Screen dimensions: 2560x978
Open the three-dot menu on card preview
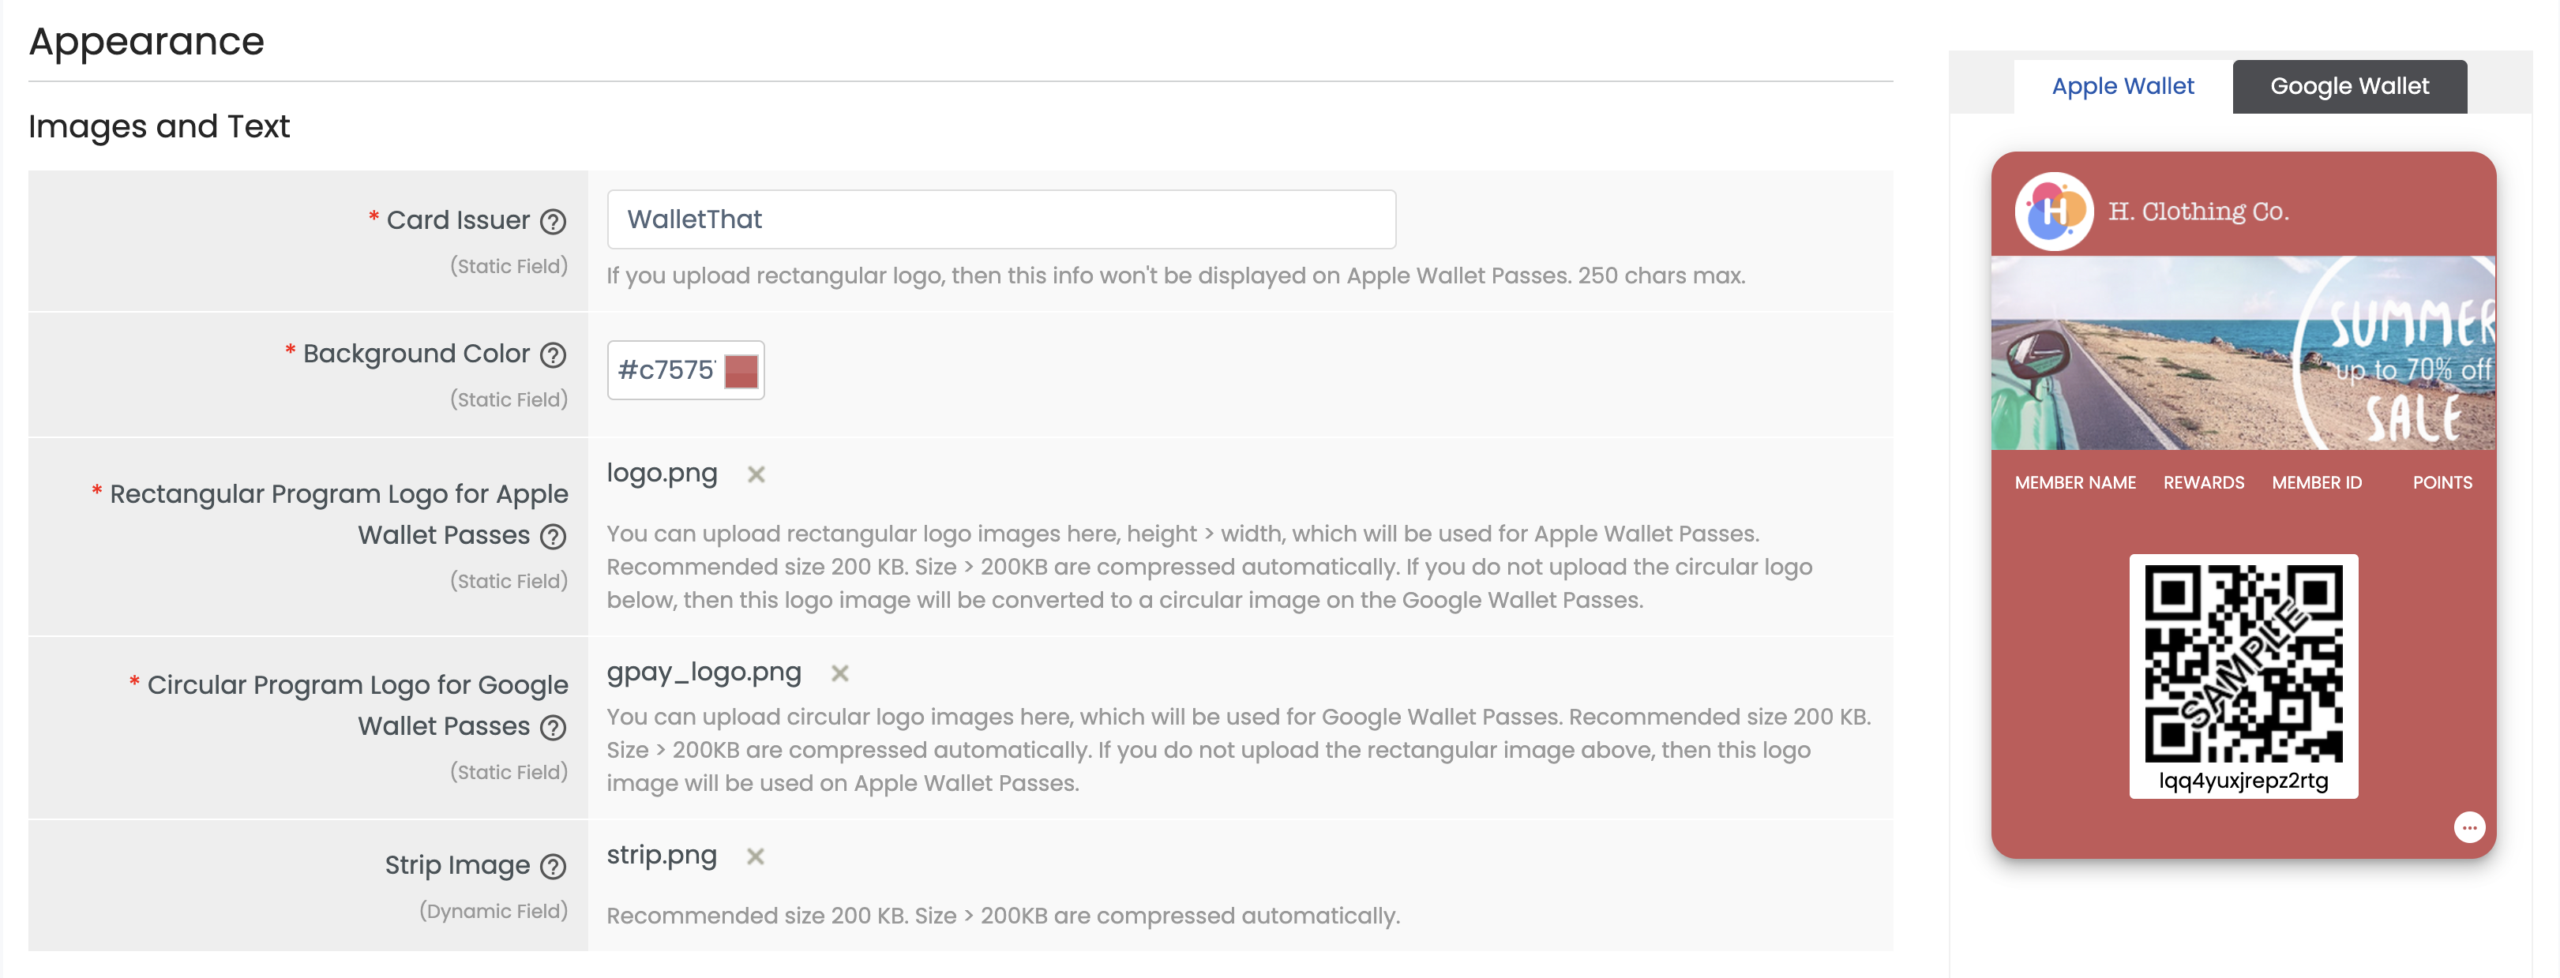point(2469,828)
